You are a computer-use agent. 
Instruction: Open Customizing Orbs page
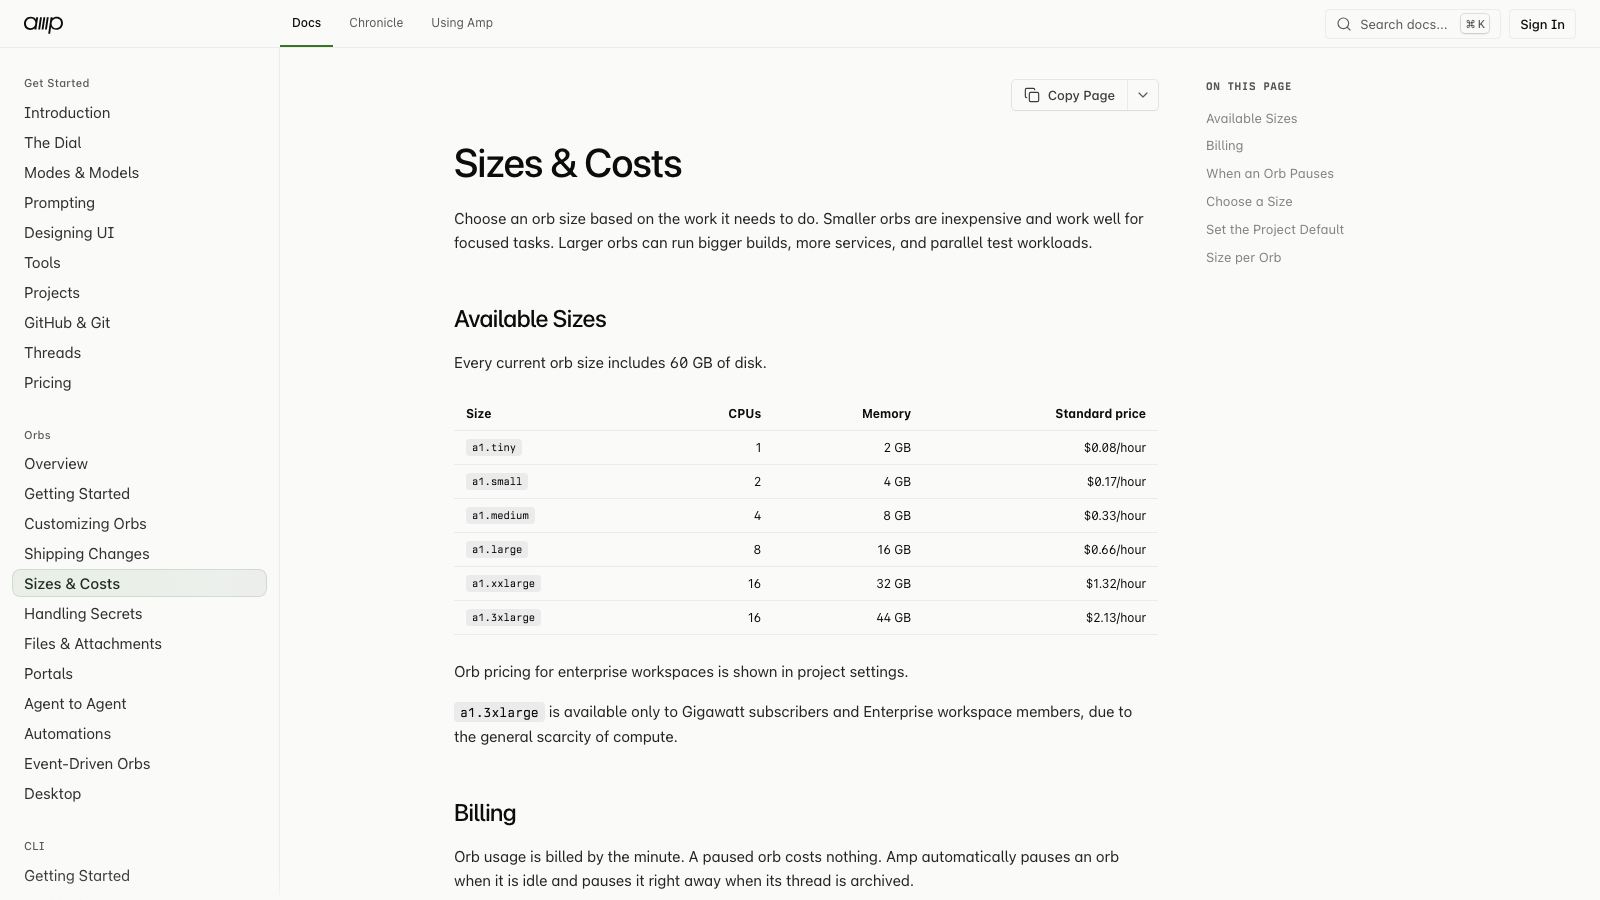point(85,524)
